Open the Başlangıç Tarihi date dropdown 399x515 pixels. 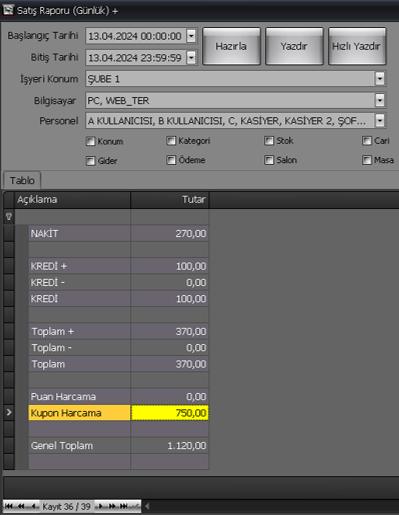191,36
